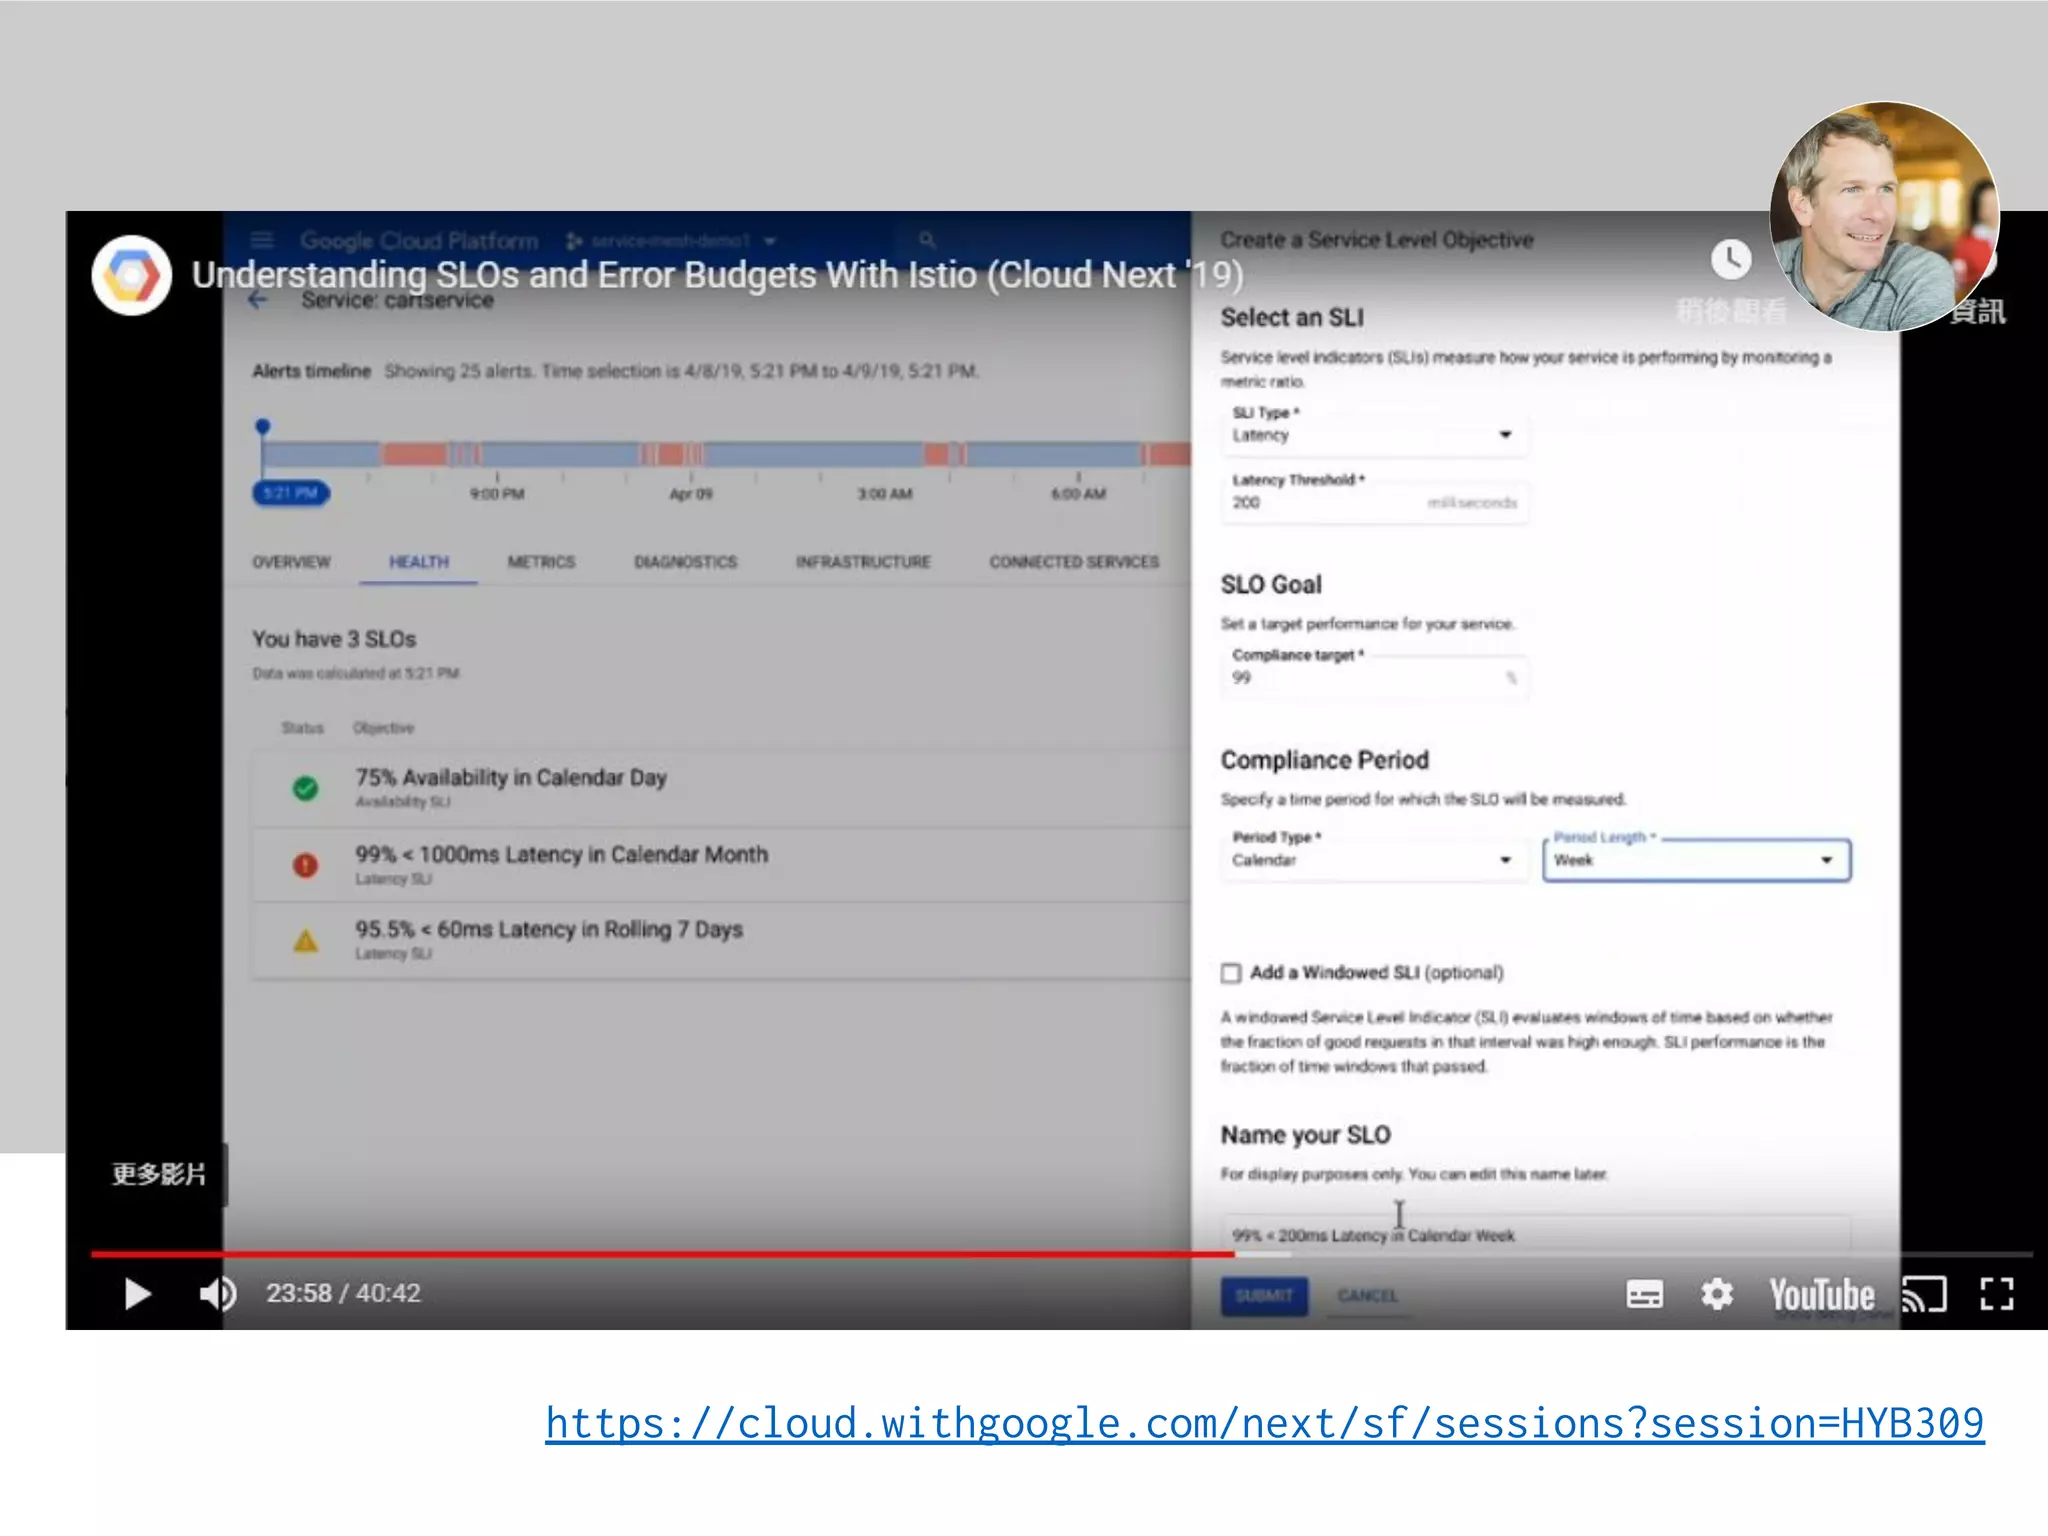
Task: Toggle subtitles captions icon
Action: click(1644, 1294)
